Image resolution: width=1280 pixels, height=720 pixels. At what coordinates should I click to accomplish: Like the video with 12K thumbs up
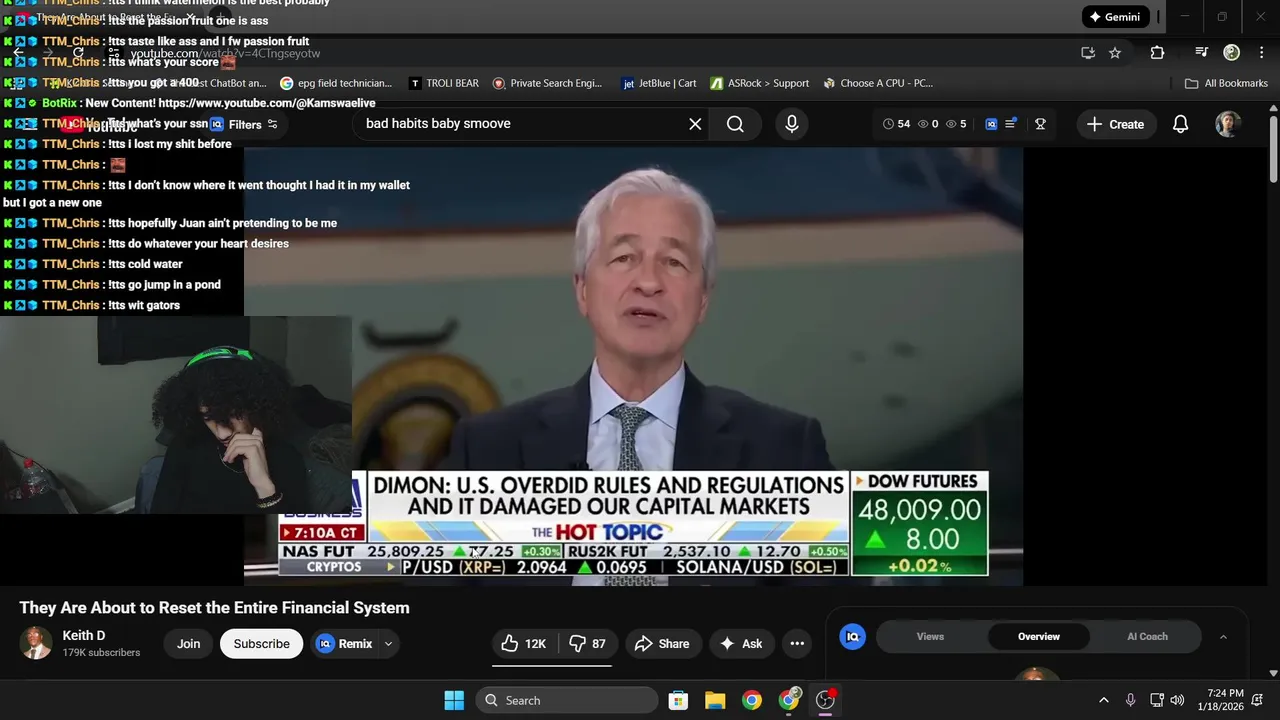click(524, 644)
